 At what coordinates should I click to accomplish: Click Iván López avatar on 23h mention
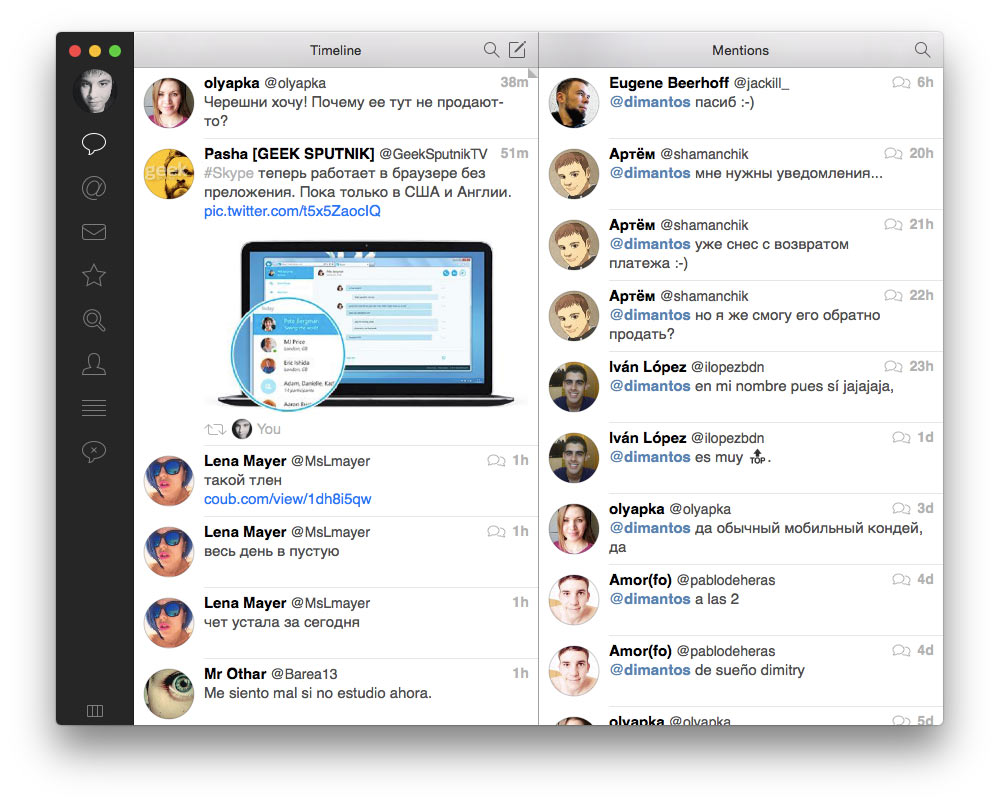(574, 387)
